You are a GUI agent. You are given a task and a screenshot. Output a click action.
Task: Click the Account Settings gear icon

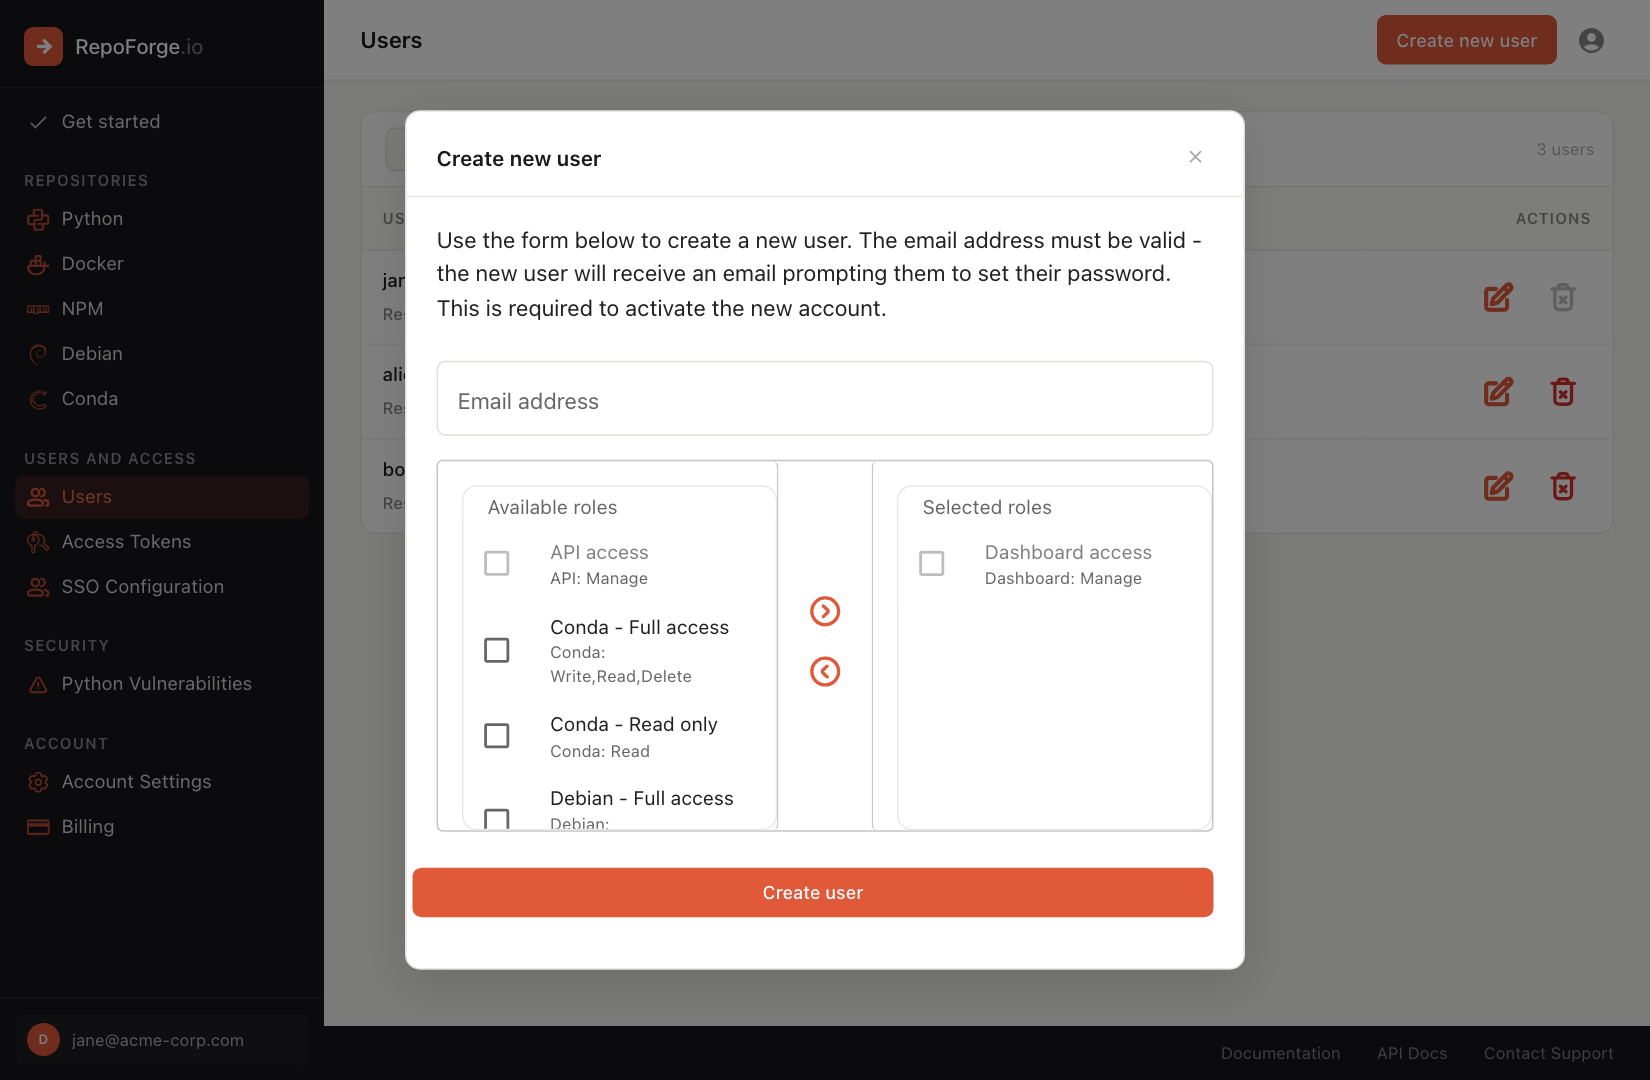coord(38,782)
